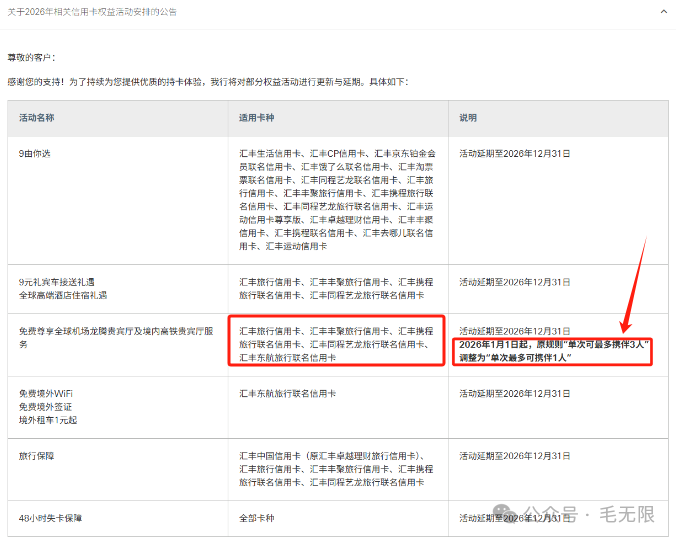Click the extension date in the 9元礼宾车接送礼遇 row

pos(515,282)
